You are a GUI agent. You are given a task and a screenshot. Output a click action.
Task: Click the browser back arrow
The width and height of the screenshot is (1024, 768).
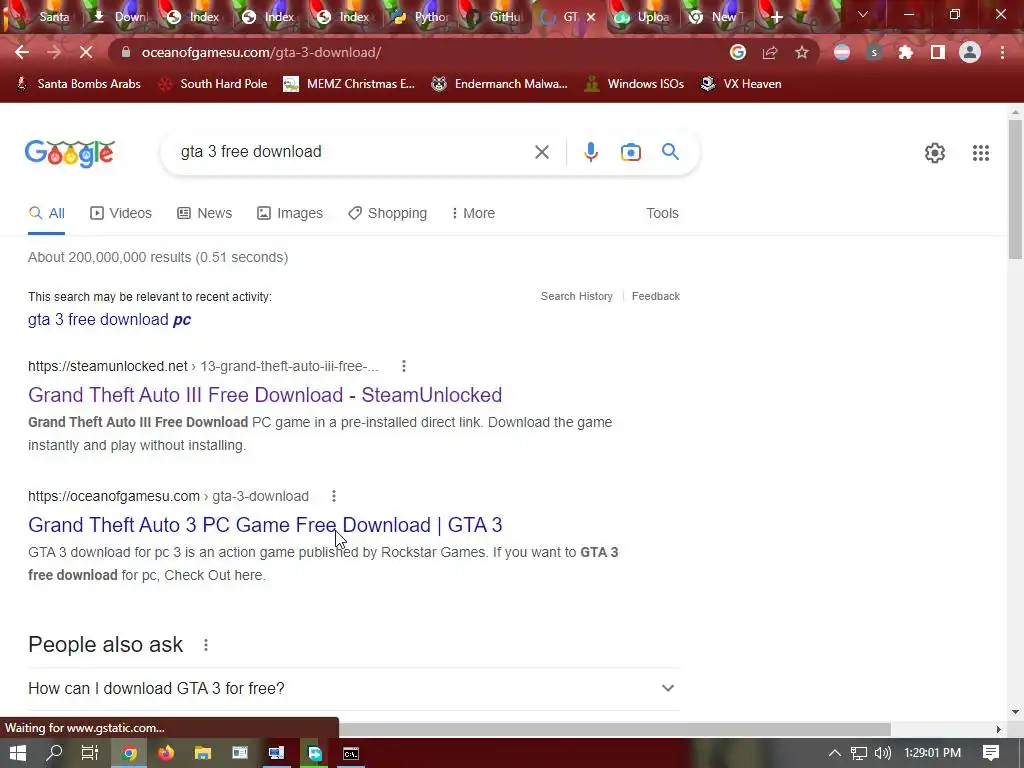22,52
